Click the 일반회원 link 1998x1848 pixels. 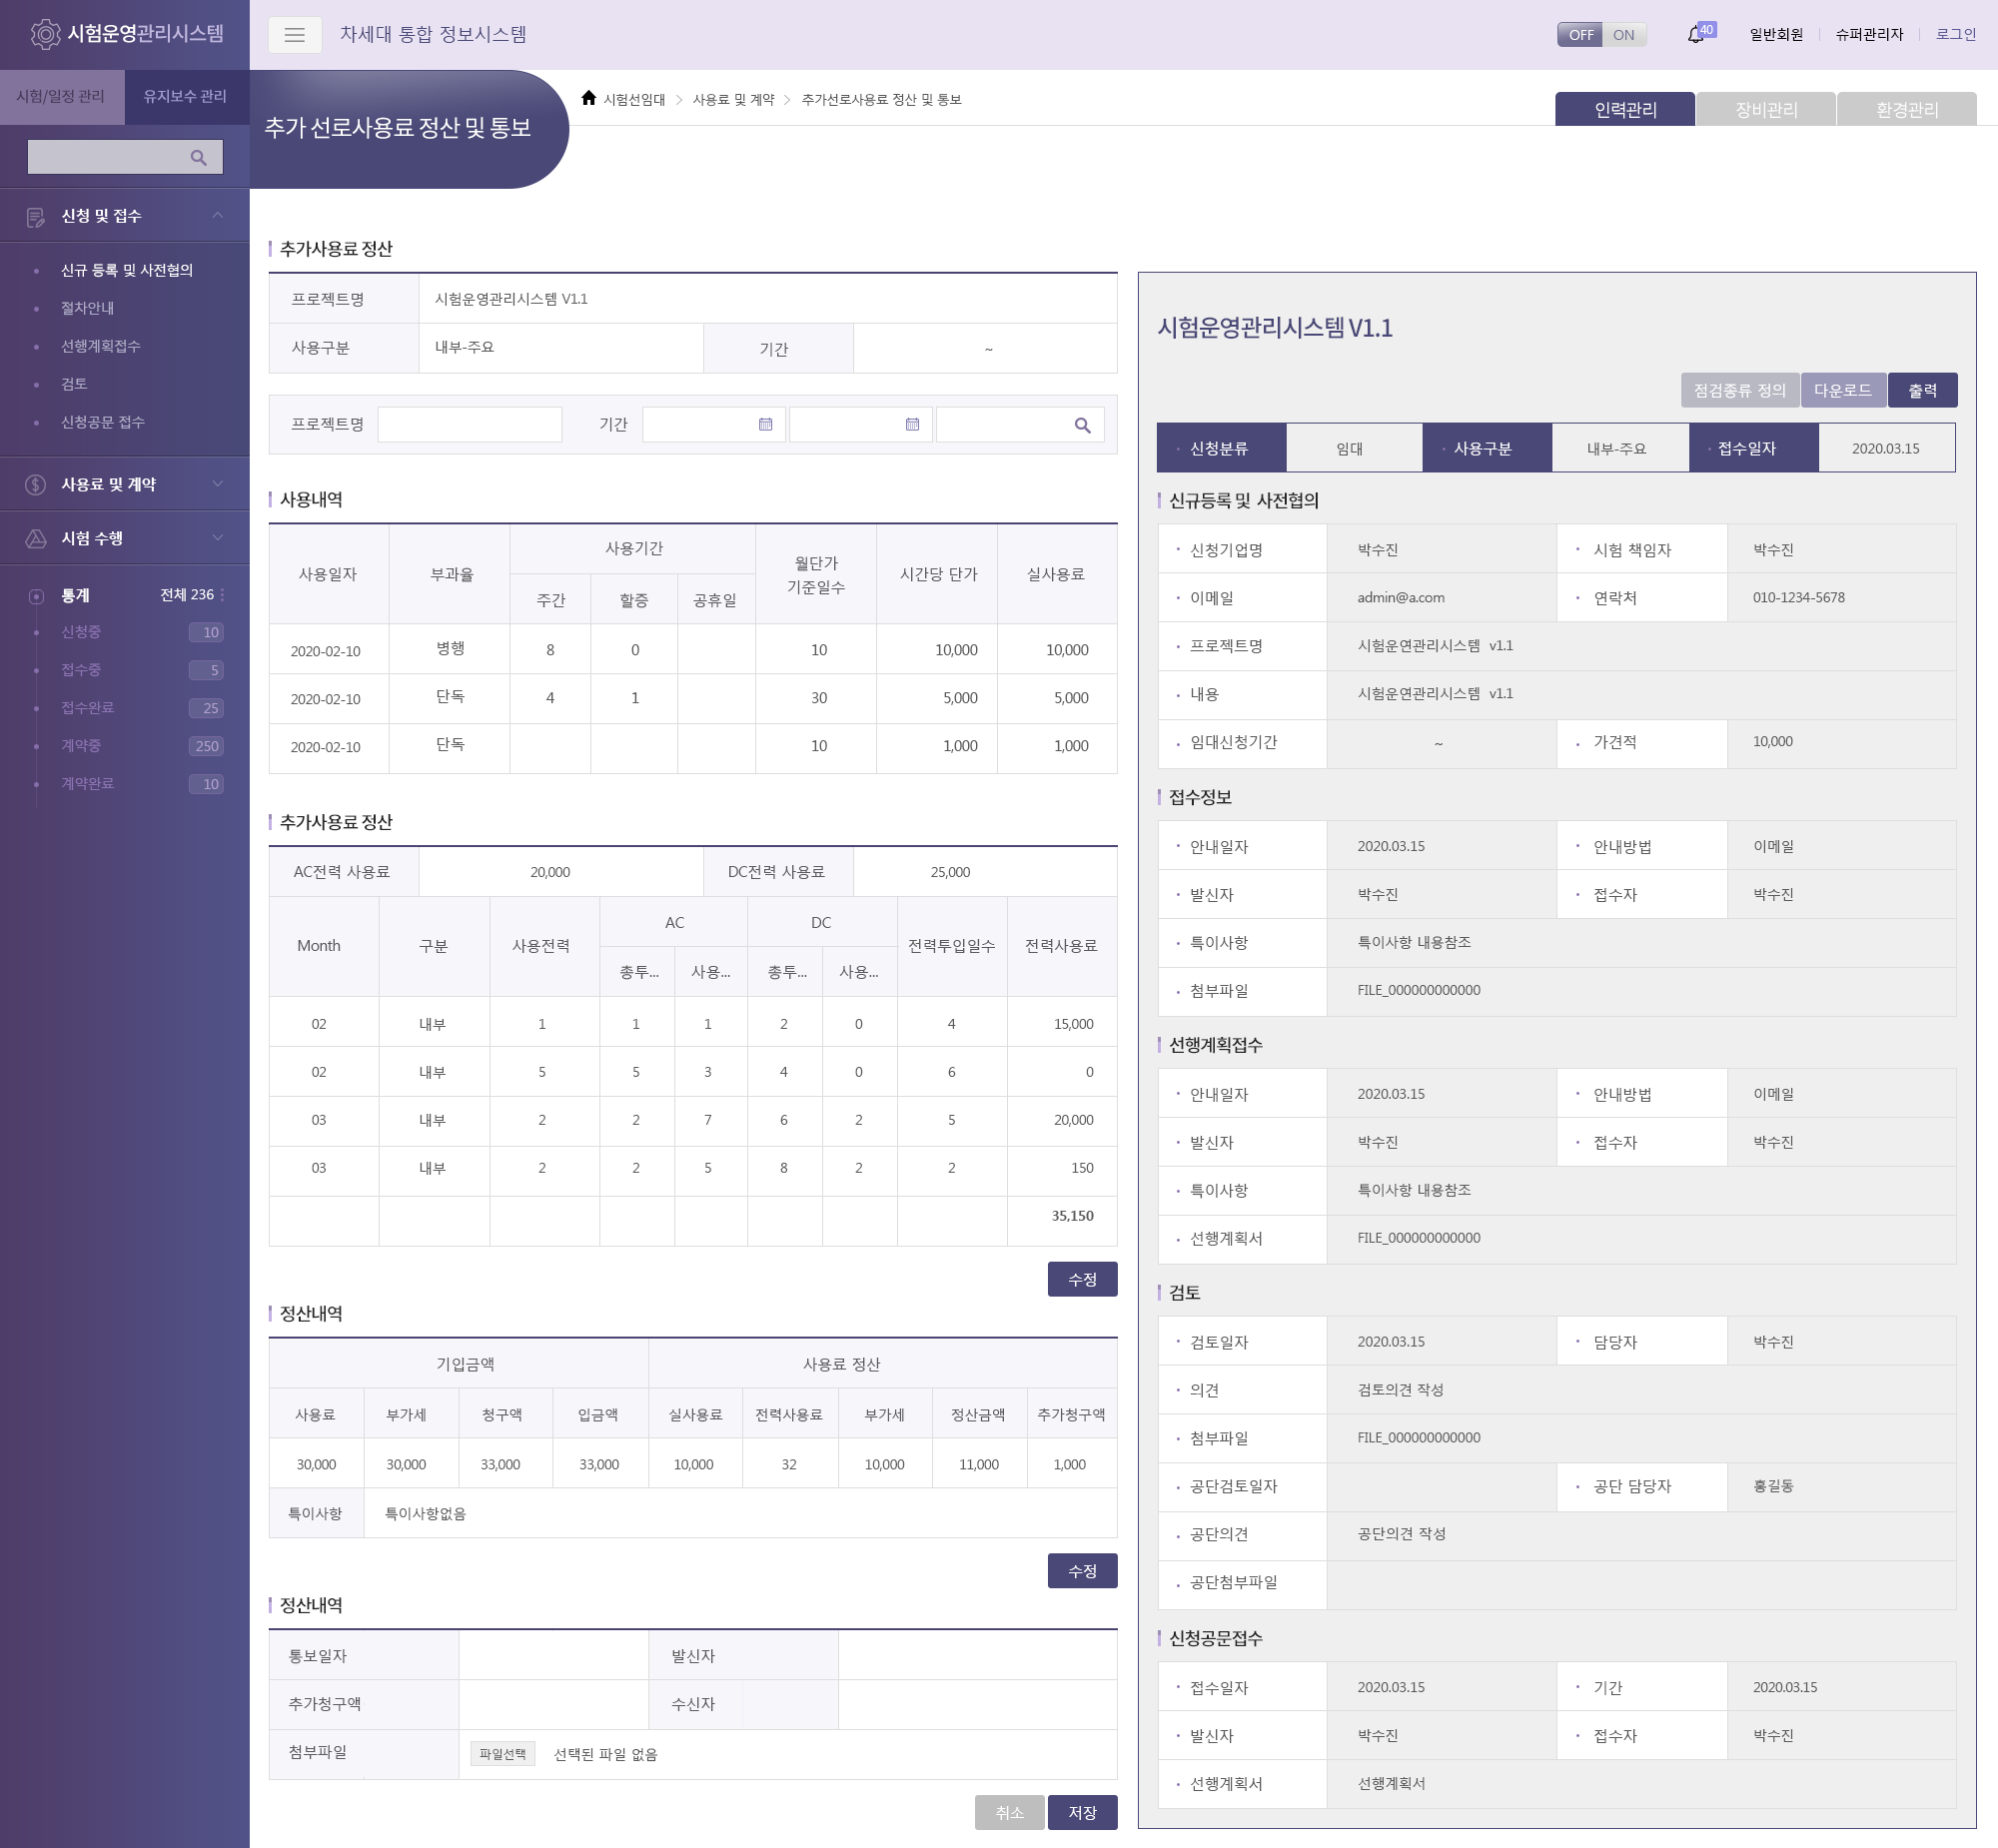coord(1776,35)
